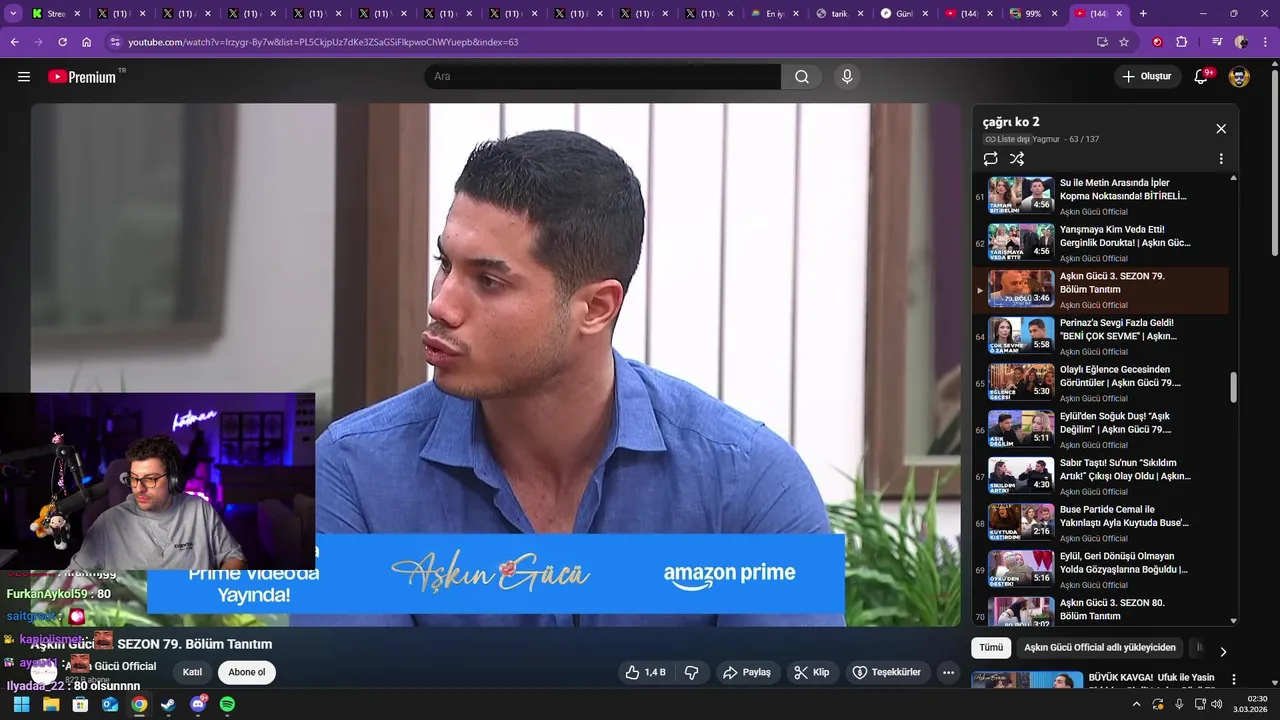This screenshot has height=720, width=1280.
Task: Open Olaylı Eğlence Gecesinden Görüntüler video
Action: (x=1100, y=383)
